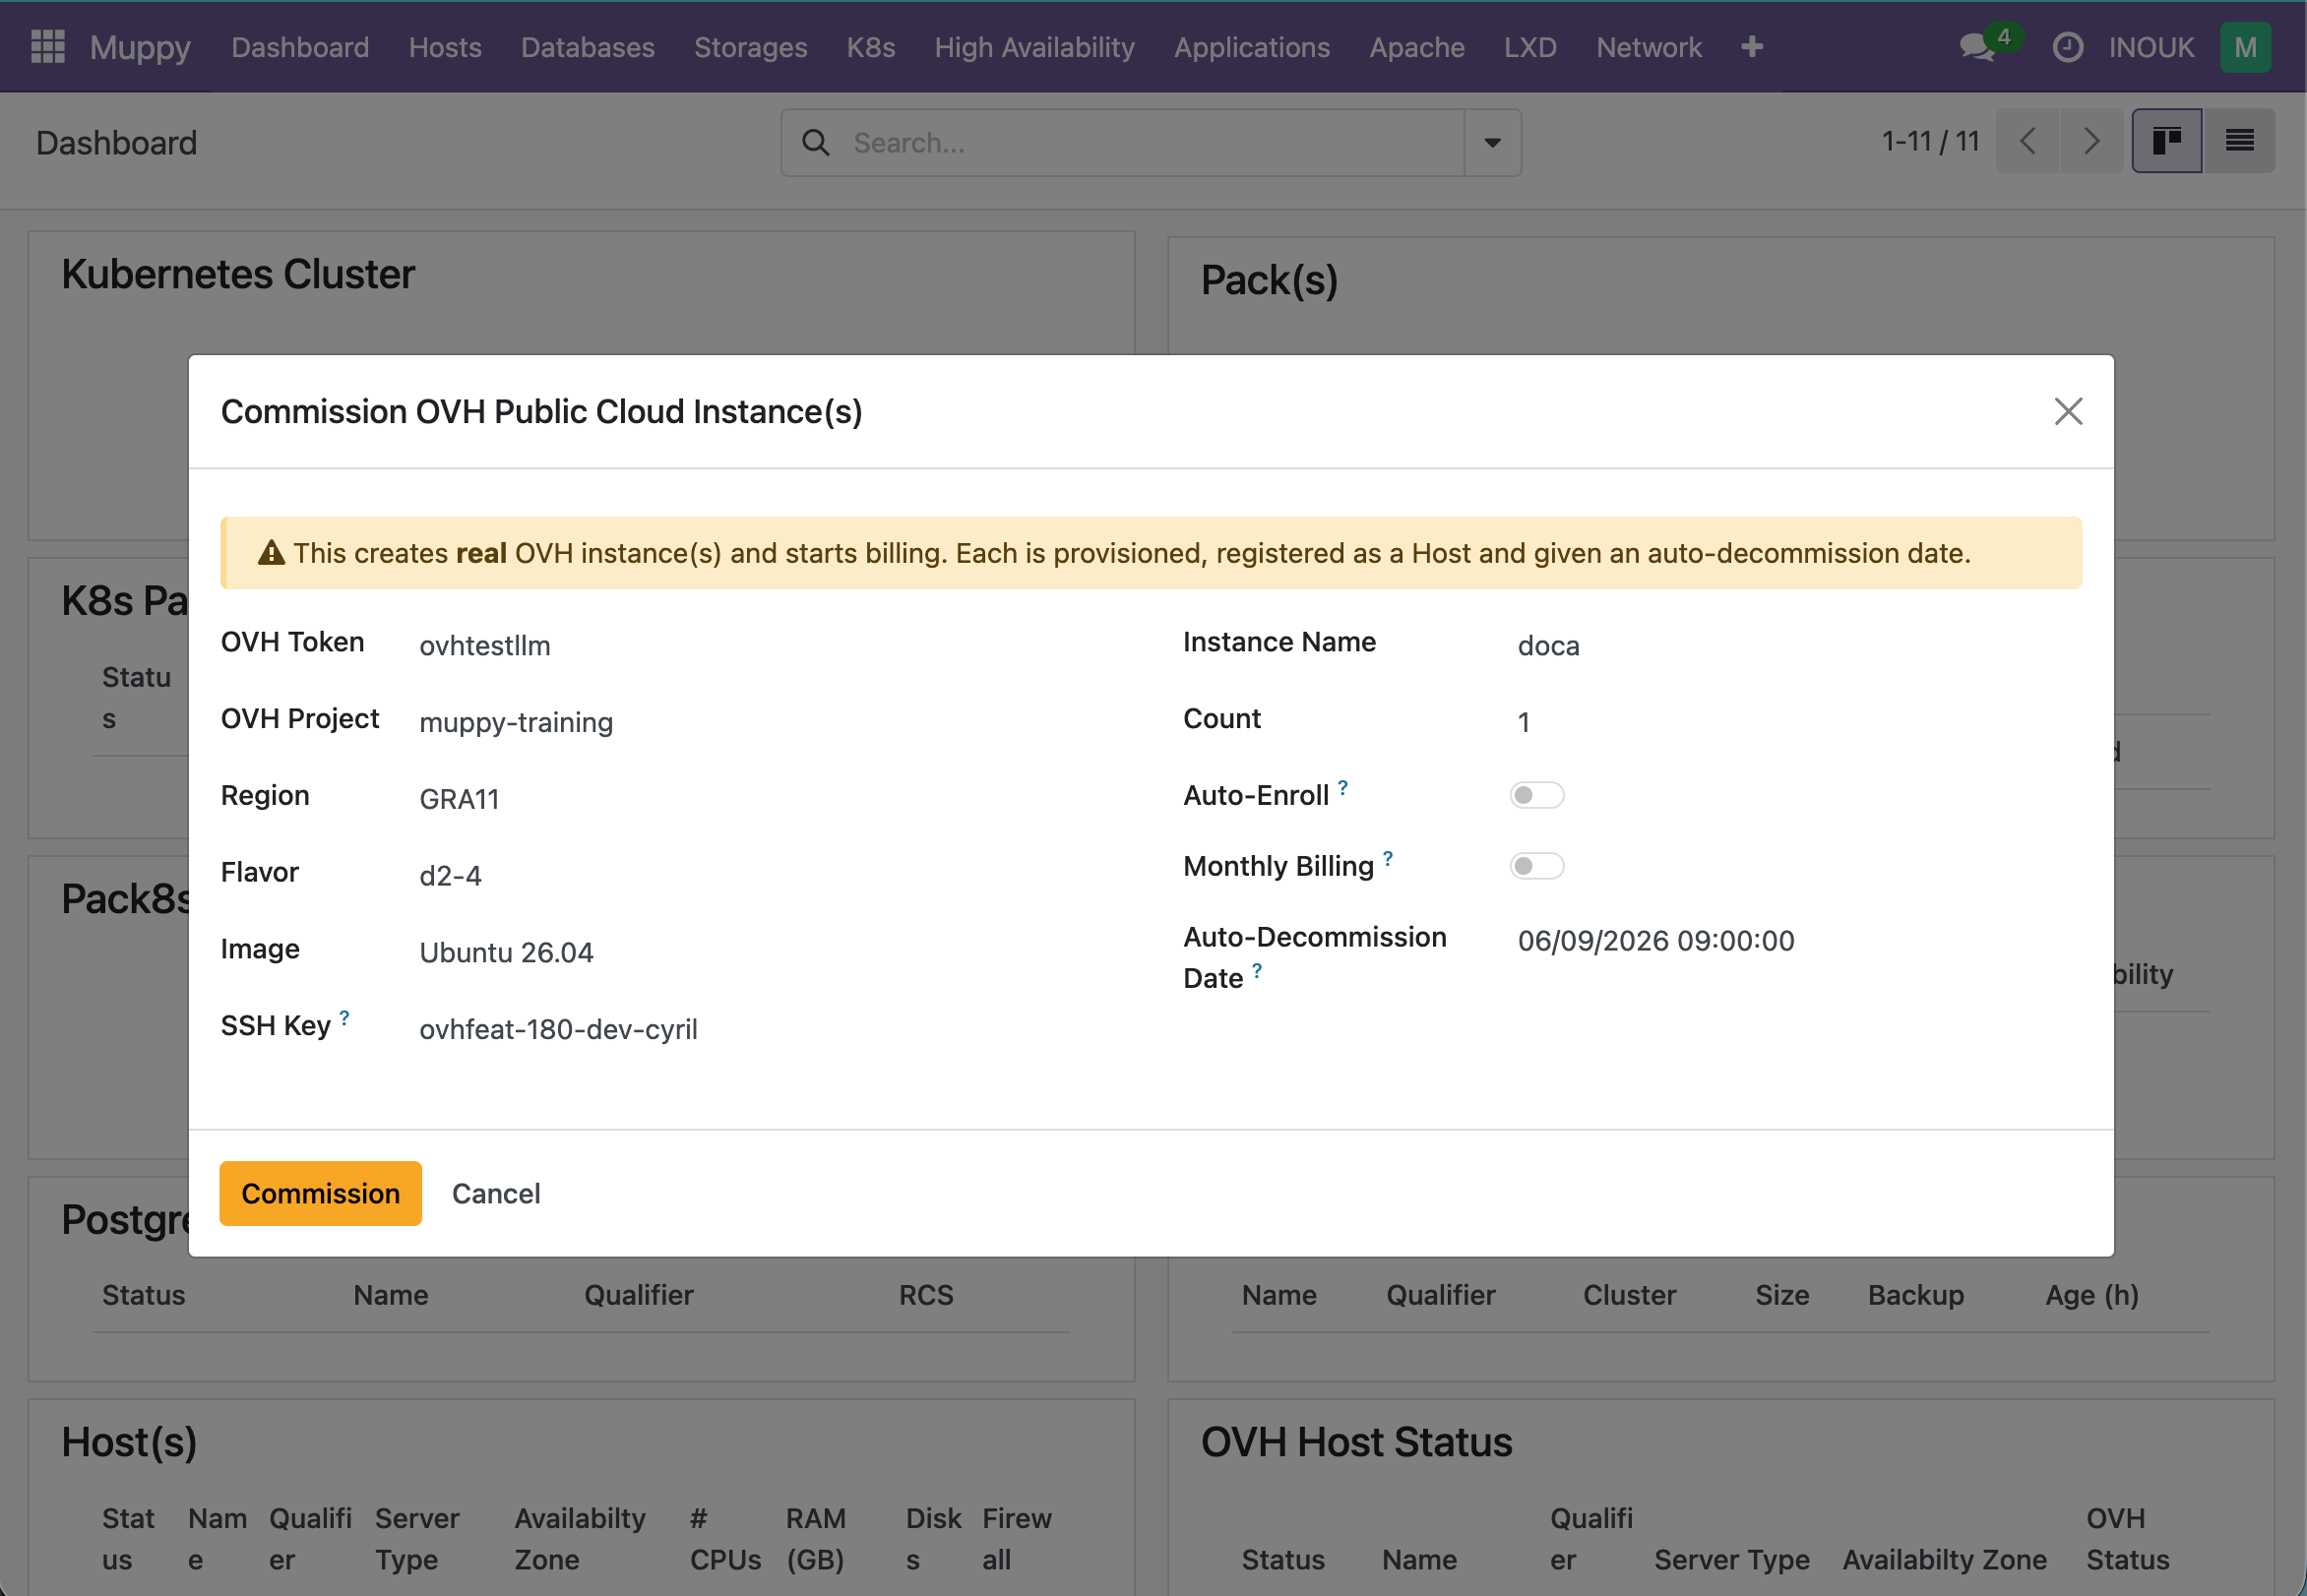
Task: Click the Backup column header
Action: [1916, 1295]
